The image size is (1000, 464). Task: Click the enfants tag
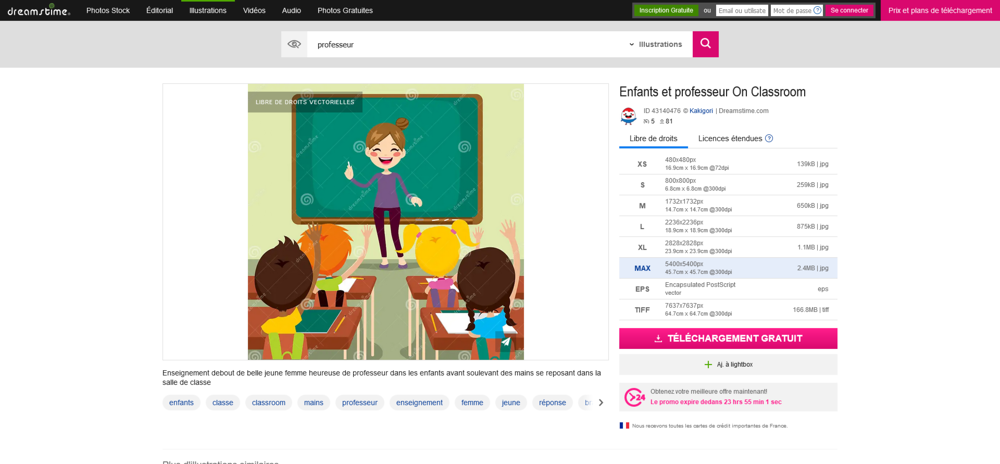coord(181,402)
